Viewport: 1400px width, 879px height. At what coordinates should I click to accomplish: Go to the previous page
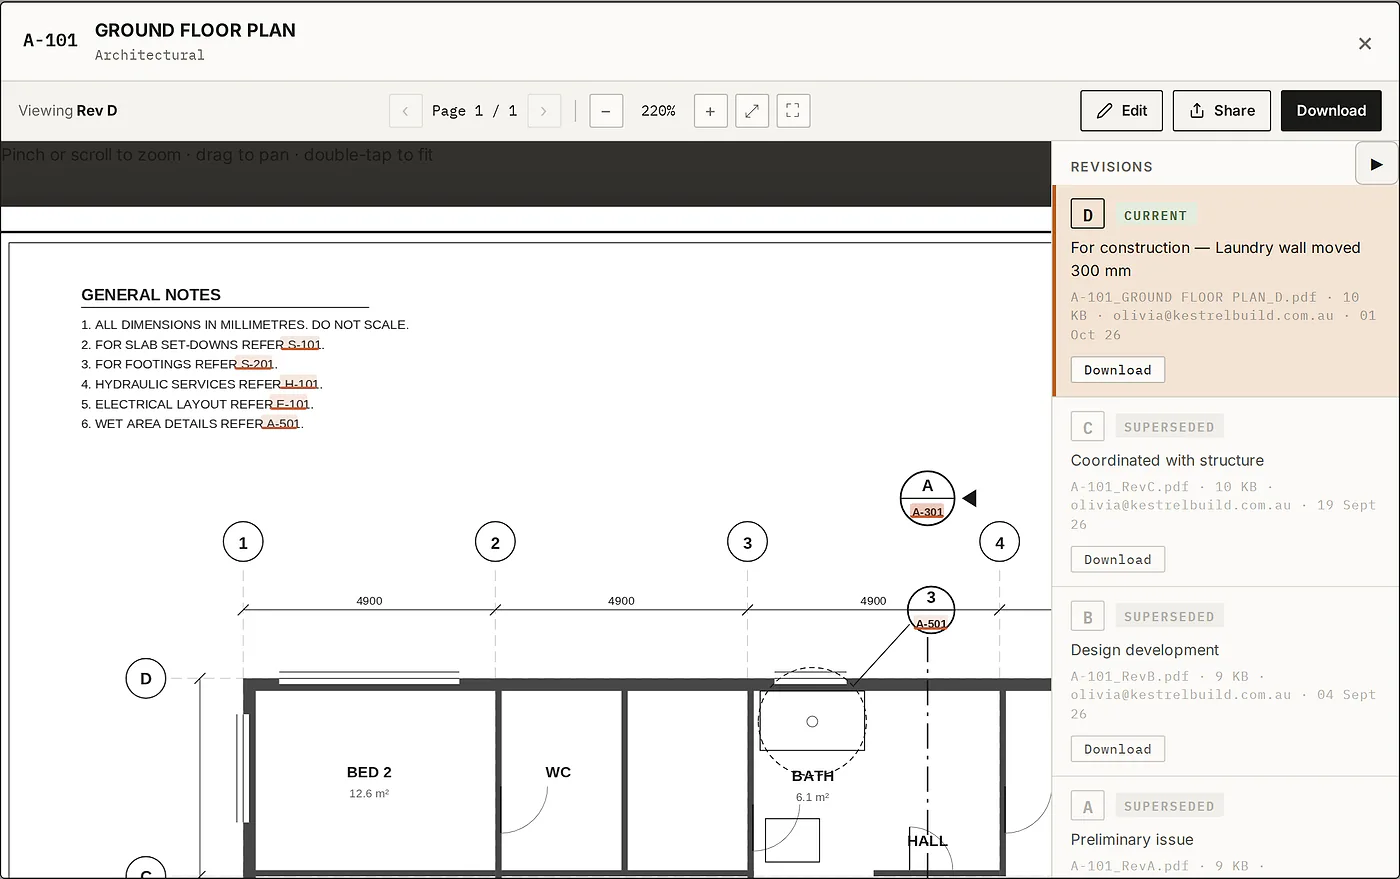[405, 111]
